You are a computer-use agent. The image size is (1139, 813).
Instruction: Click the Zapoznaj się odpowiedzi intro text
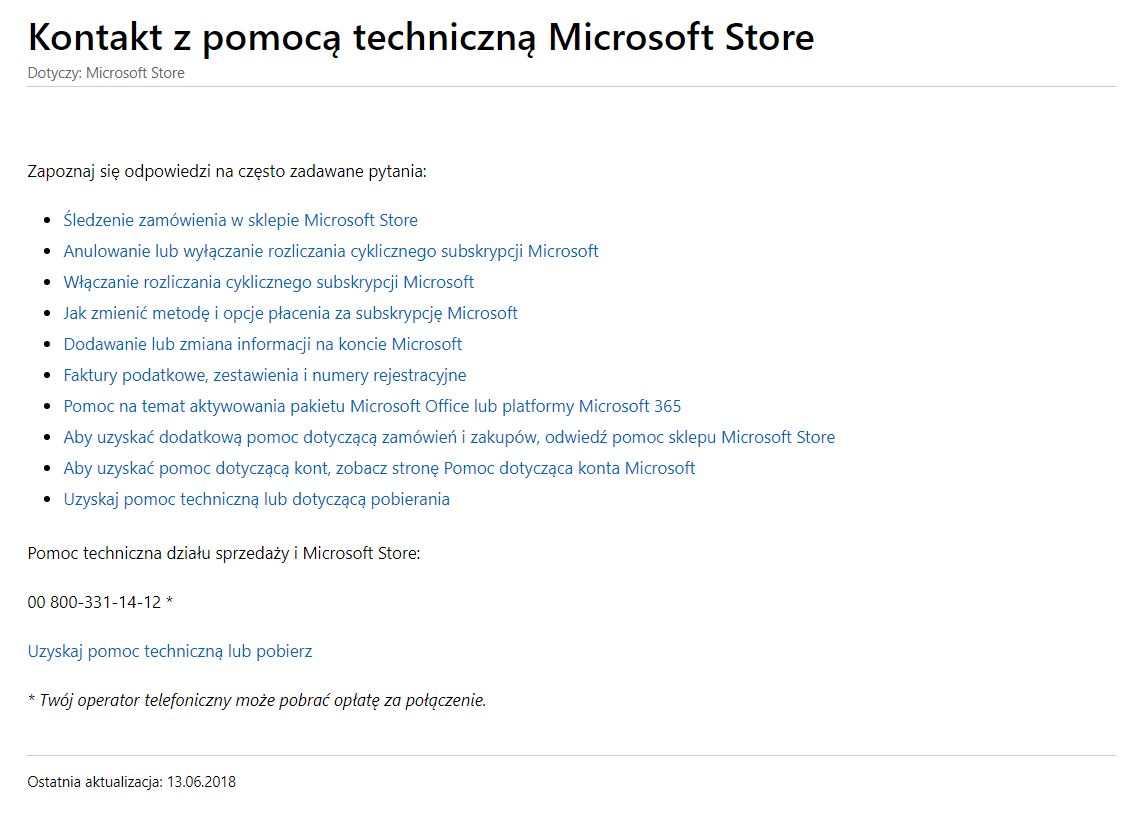click(x=227, y=171)
